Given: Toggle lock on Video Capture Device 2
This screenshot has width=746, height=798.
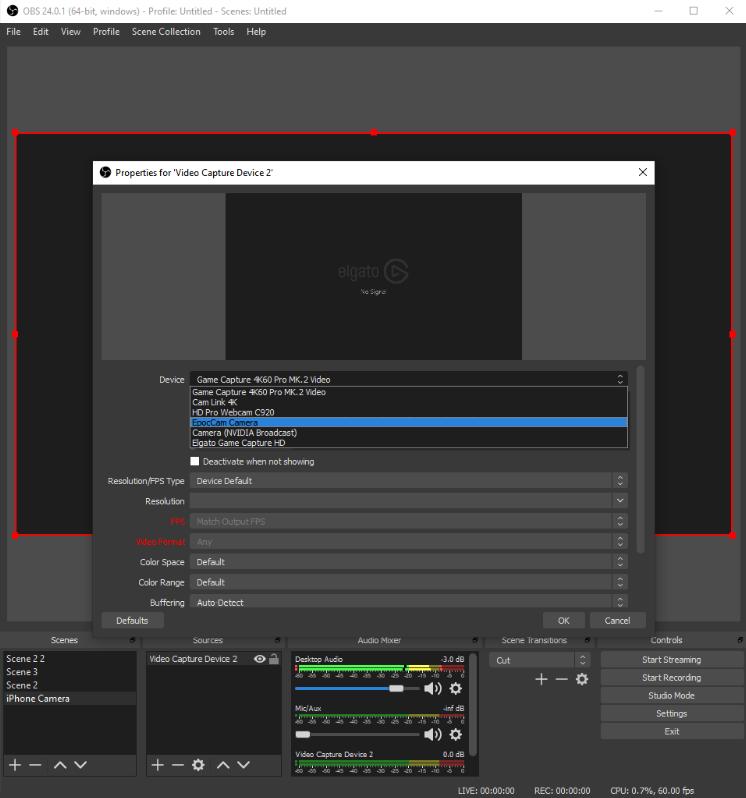Looking at the screenshot, I should point(274,659).
